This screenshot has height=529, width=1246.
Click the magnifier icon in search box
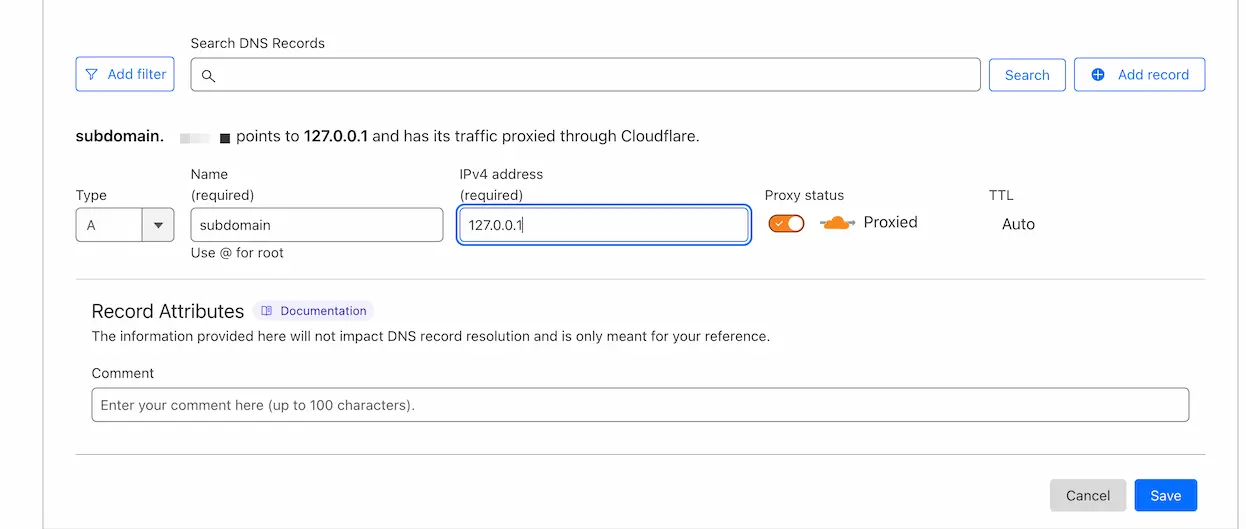[208, 75]
